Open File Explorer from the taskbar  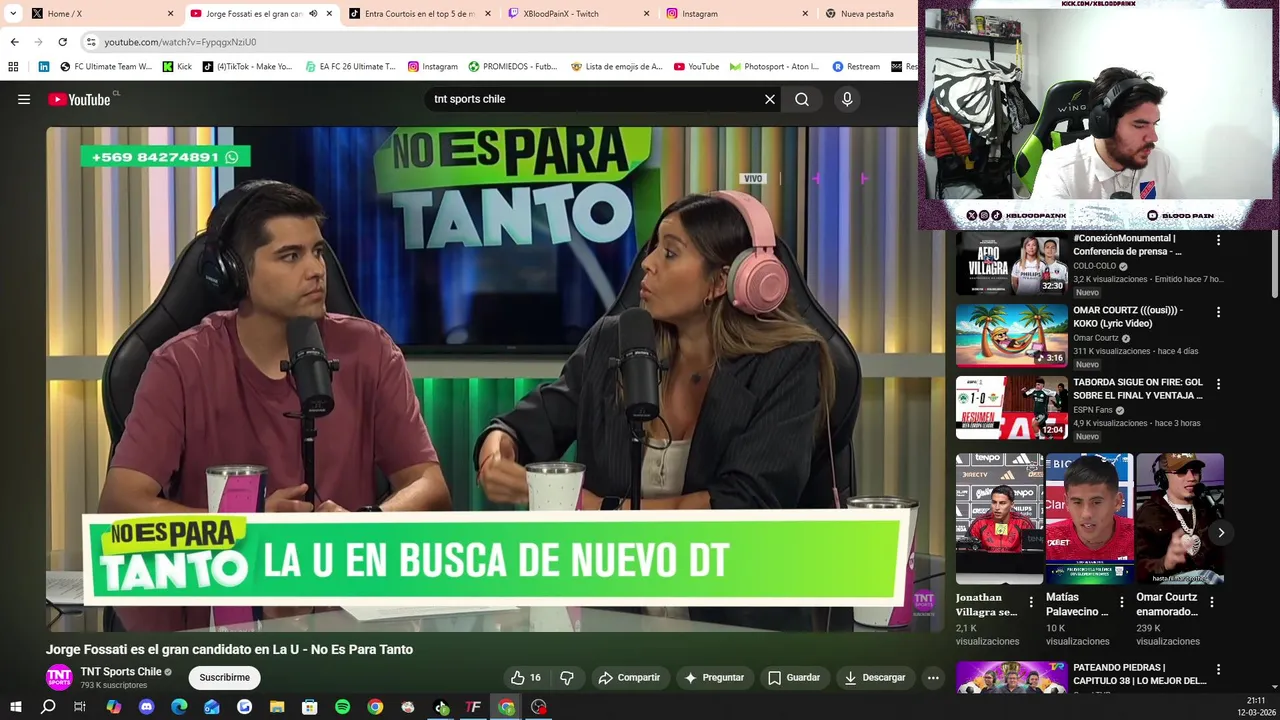pos(277,707)
